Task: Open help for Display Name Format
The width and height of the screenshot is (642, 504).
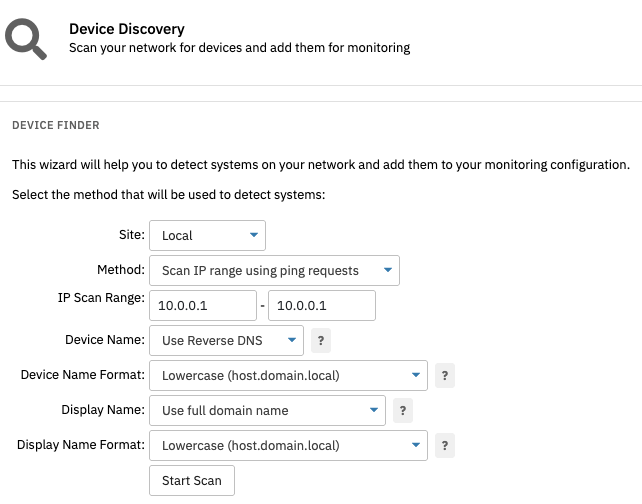Action: click(445, 445)
